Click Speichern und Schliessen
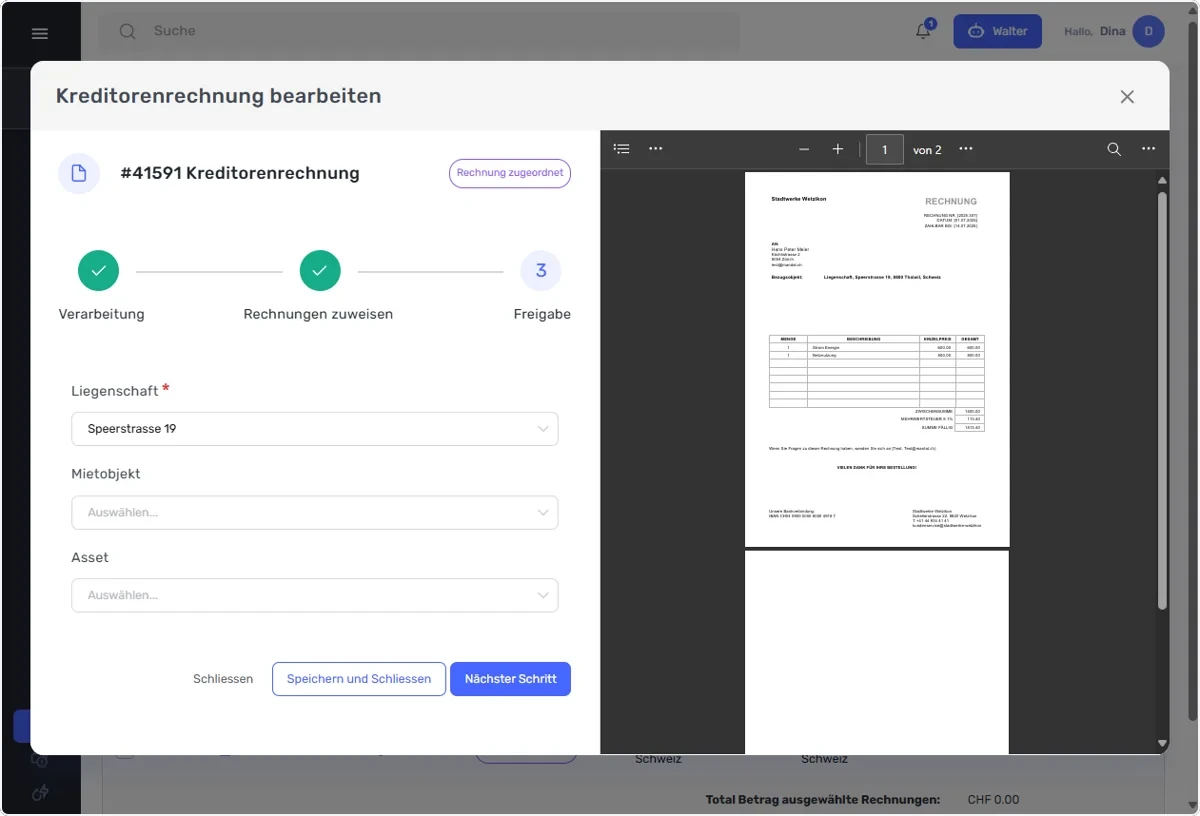This screenshot has height=816, width=1200. (x=359, y=679)
